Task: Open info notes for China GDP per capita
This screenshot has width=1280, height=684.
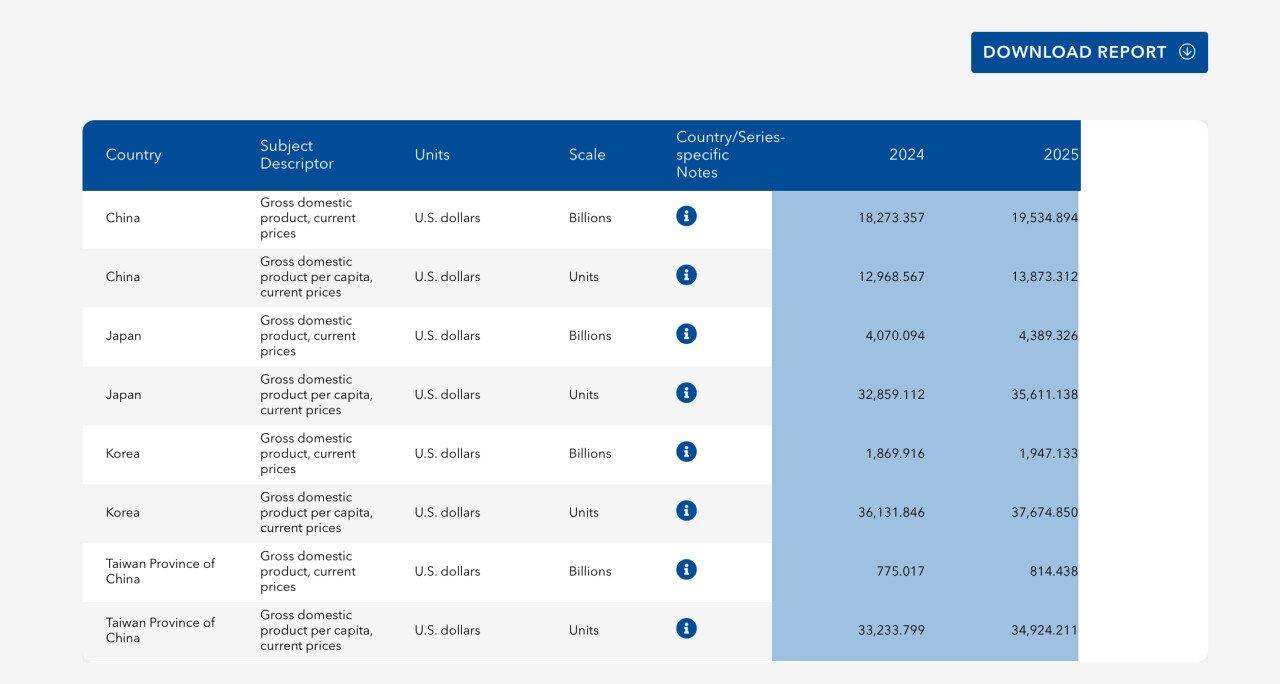Action: tap(686, 275)
